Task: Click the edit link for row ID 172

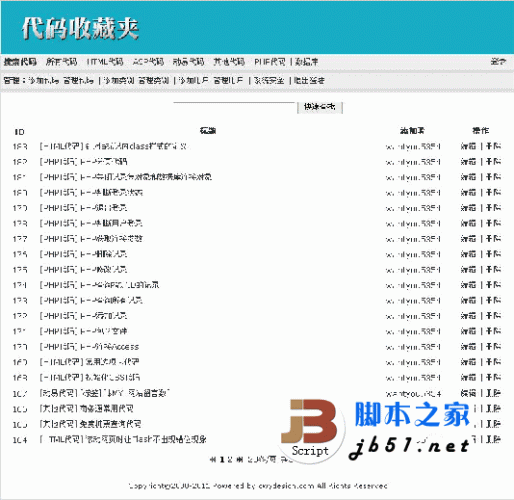Action: [468, 316]
